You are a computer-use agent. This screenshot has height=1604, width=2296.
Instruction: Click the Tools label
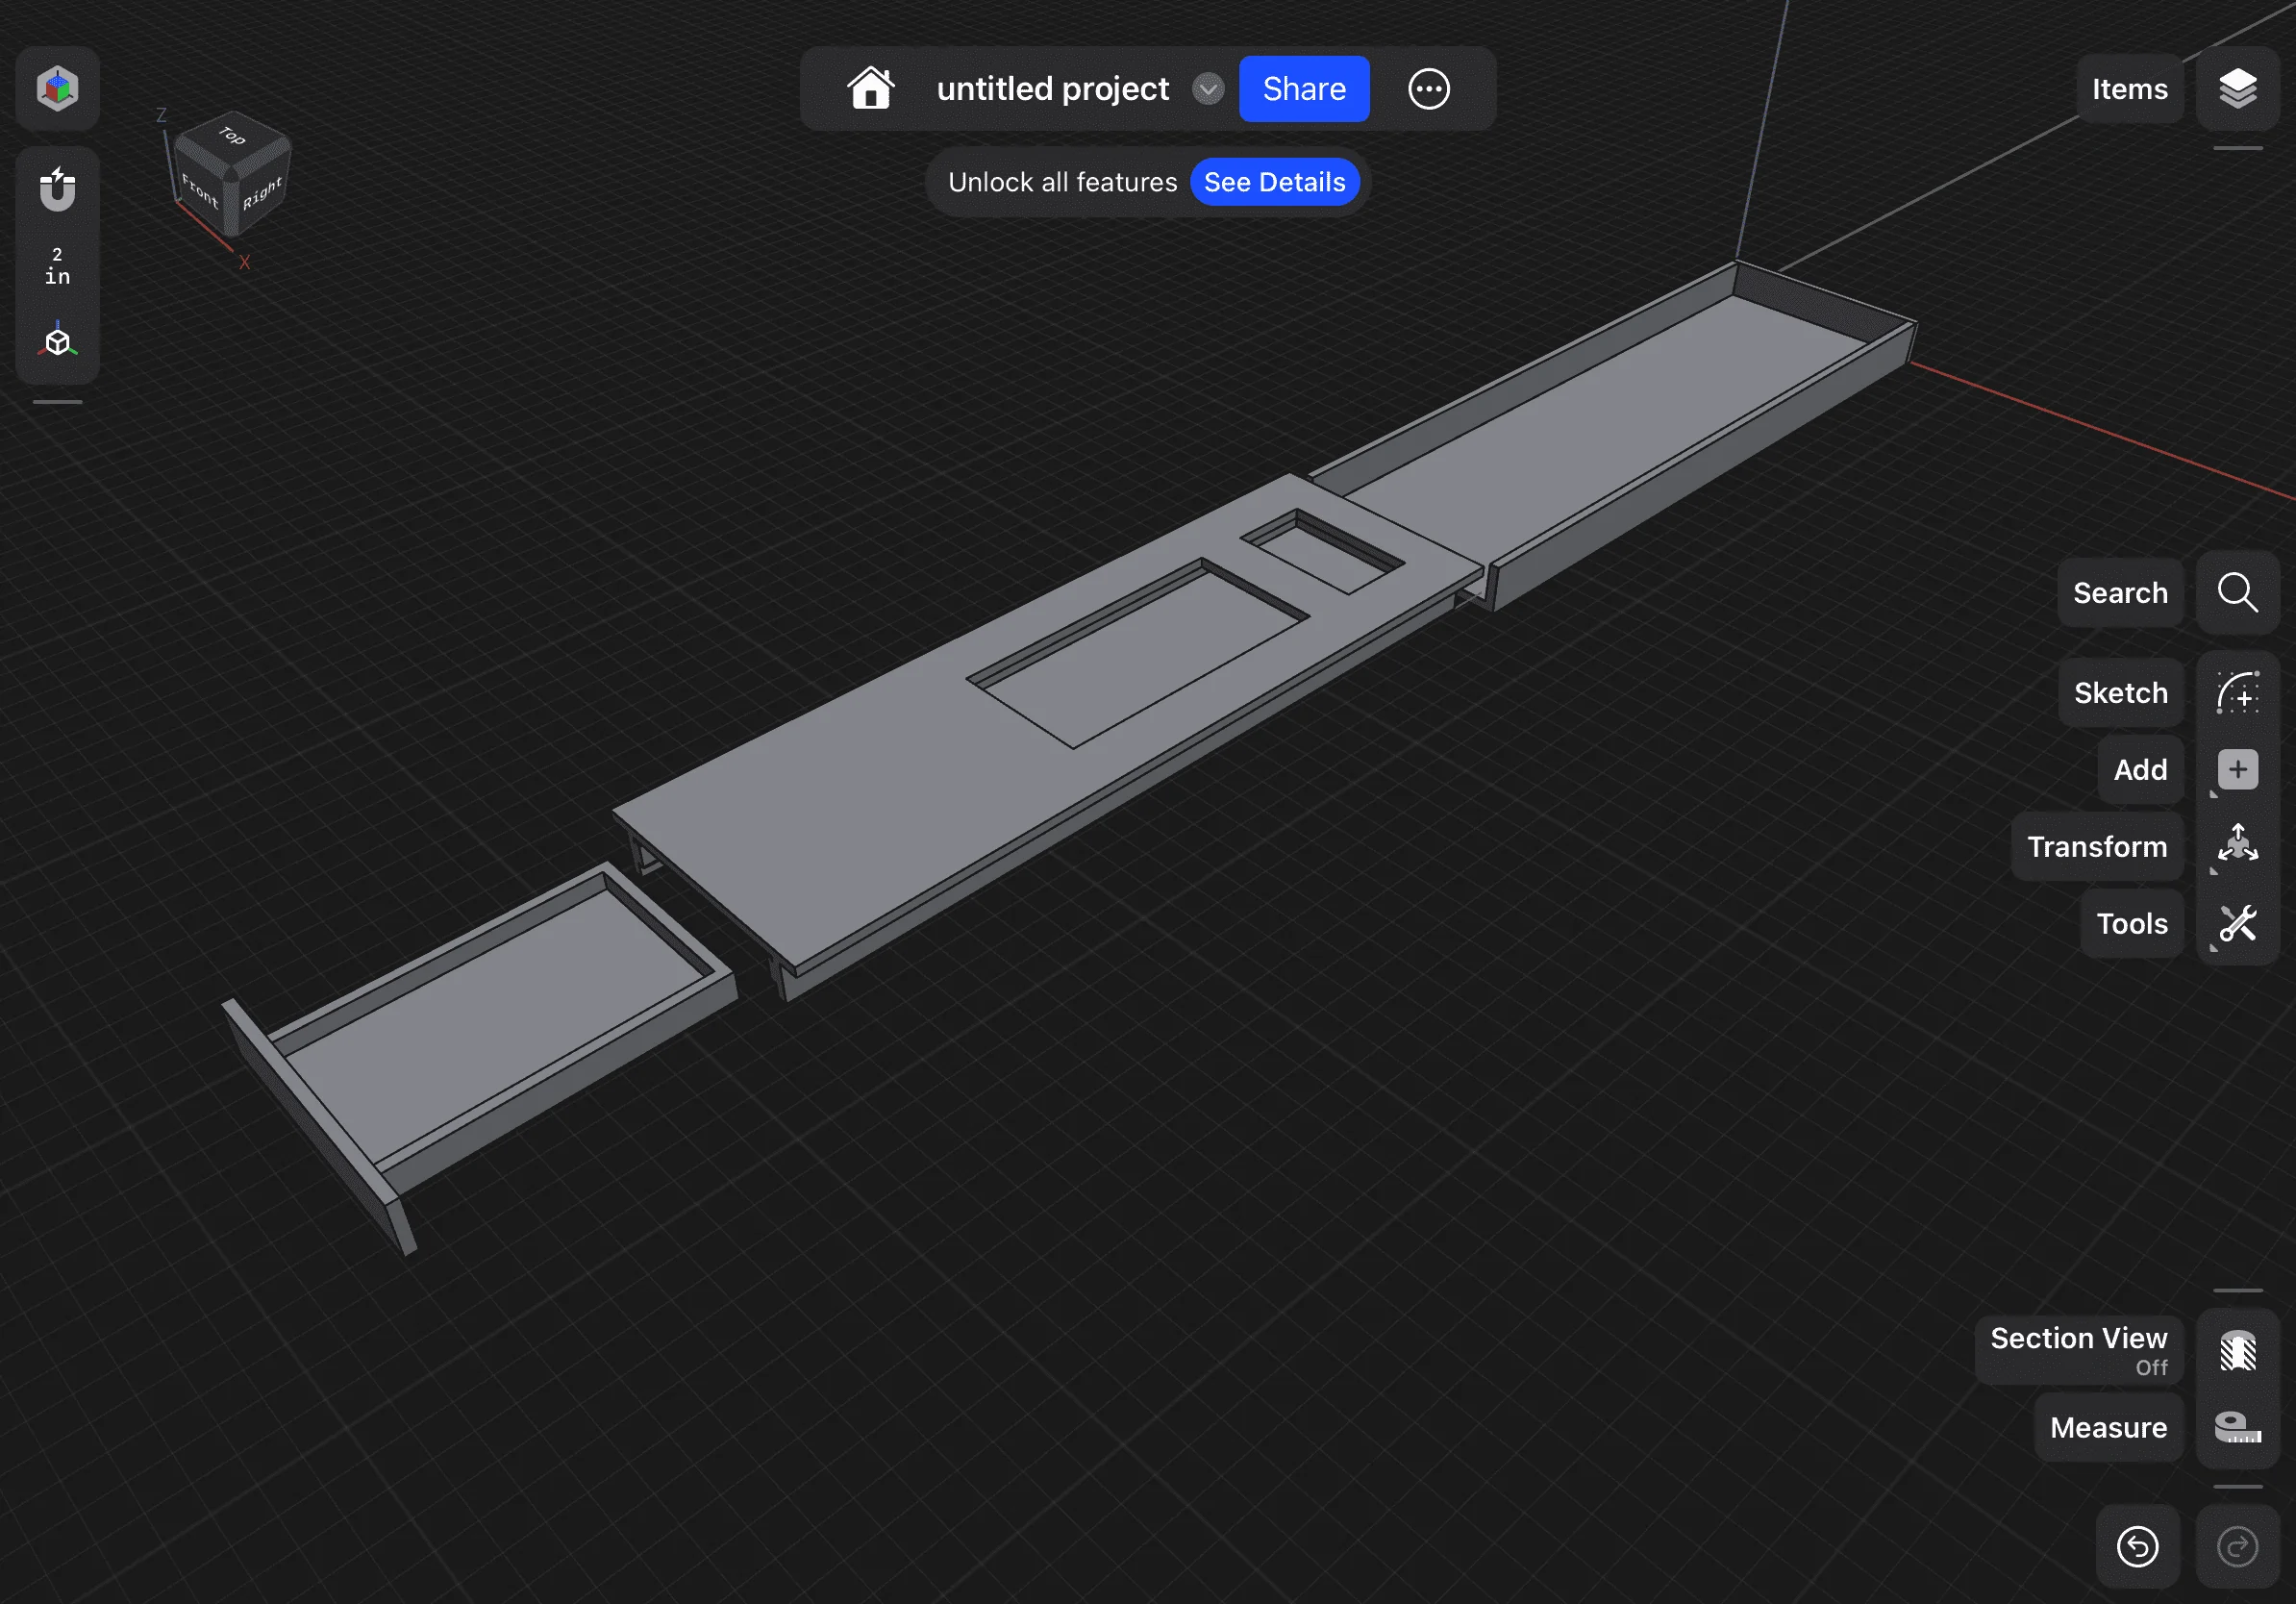(2131, 924)
